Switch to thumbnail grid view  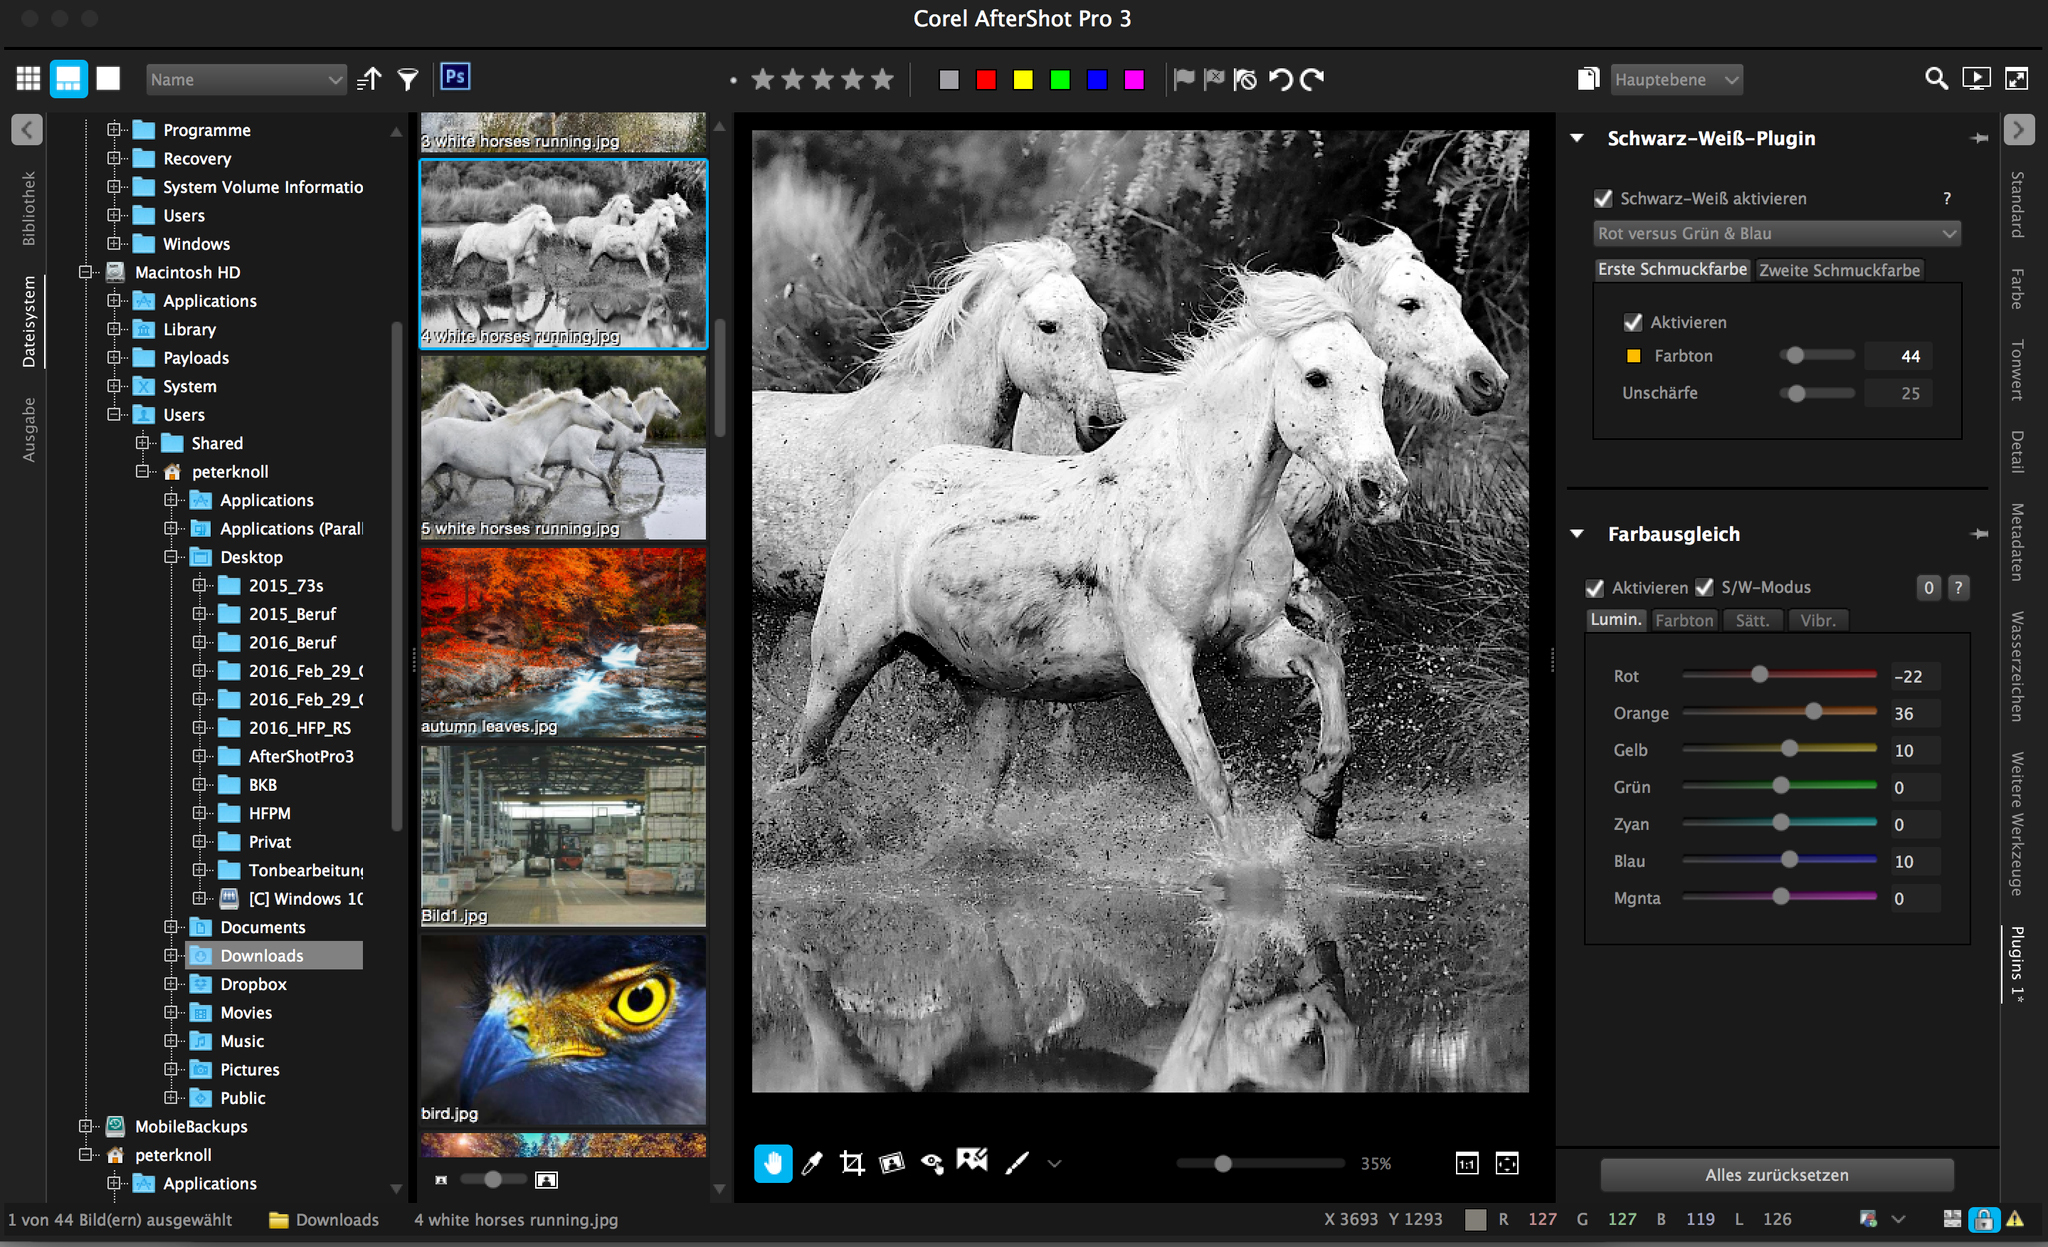(x=28, y=79)
